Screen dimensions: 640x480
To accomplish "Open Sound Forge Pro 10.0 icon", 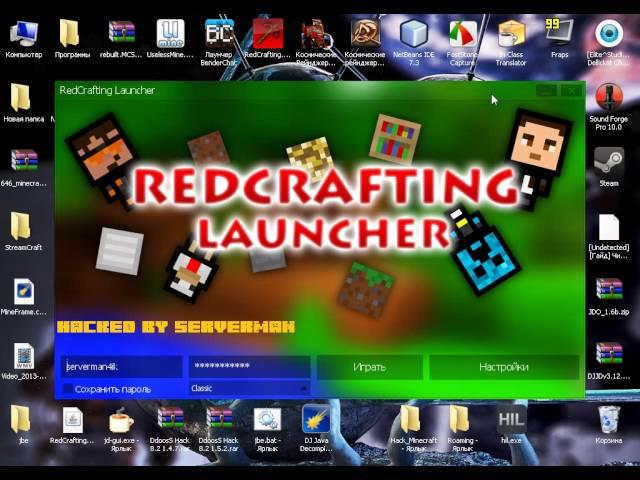I will (x=609, y=99).
